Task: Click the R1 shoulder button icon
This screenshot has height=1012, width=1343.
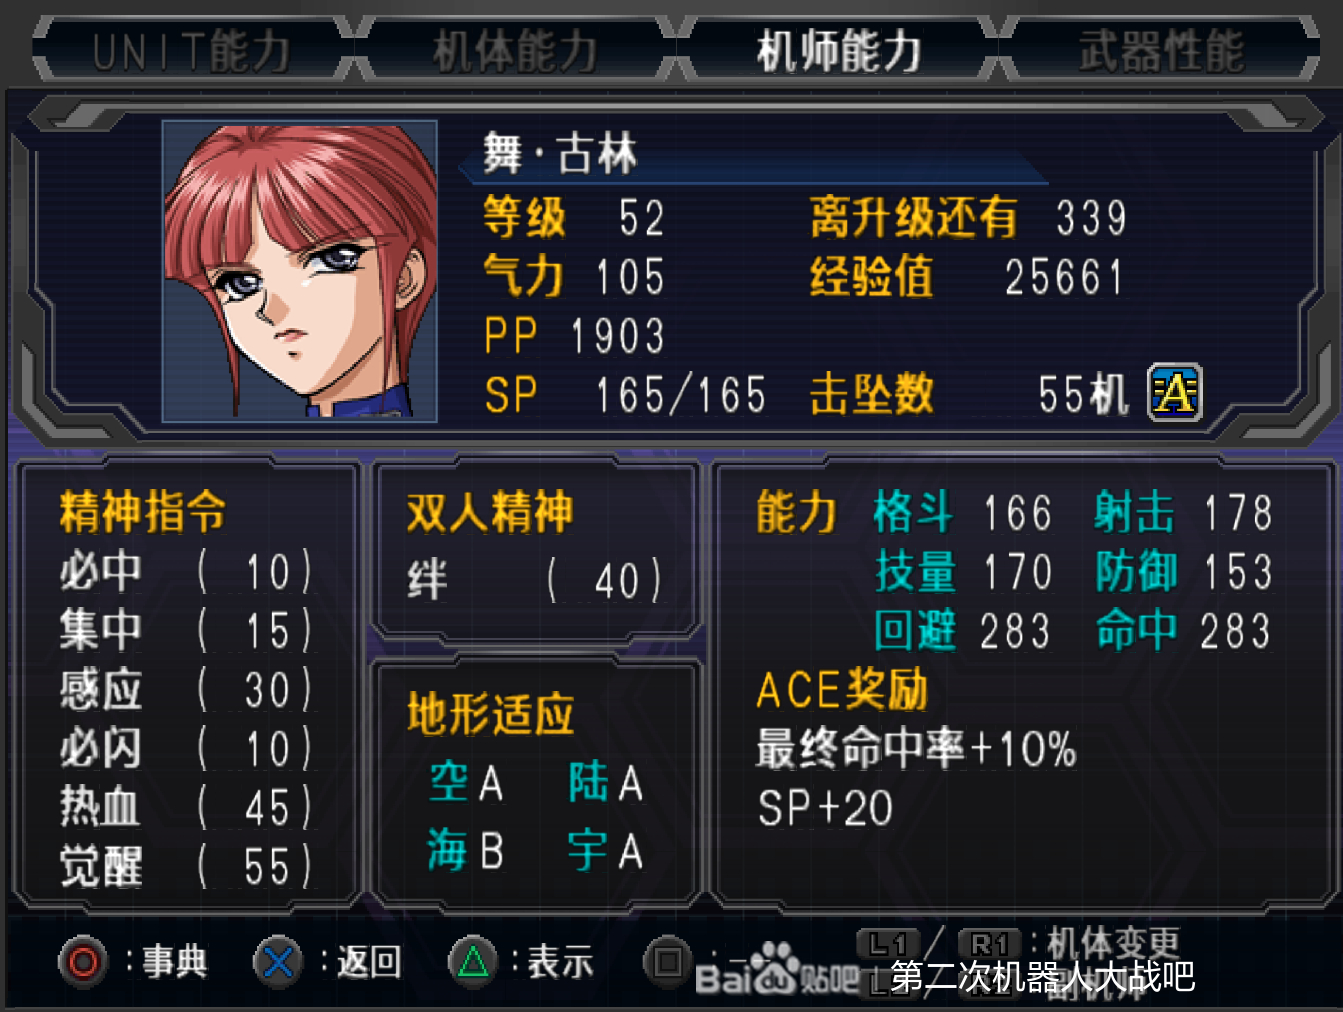Action: (x=989, y=943)
